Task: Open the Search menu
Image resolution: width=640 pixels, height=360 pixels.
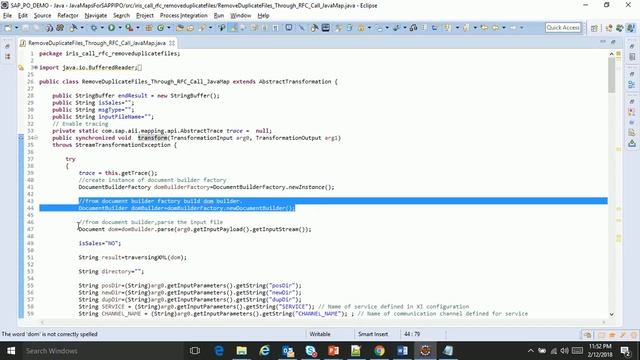Action: pyautogui.click(x=121, y=16)
